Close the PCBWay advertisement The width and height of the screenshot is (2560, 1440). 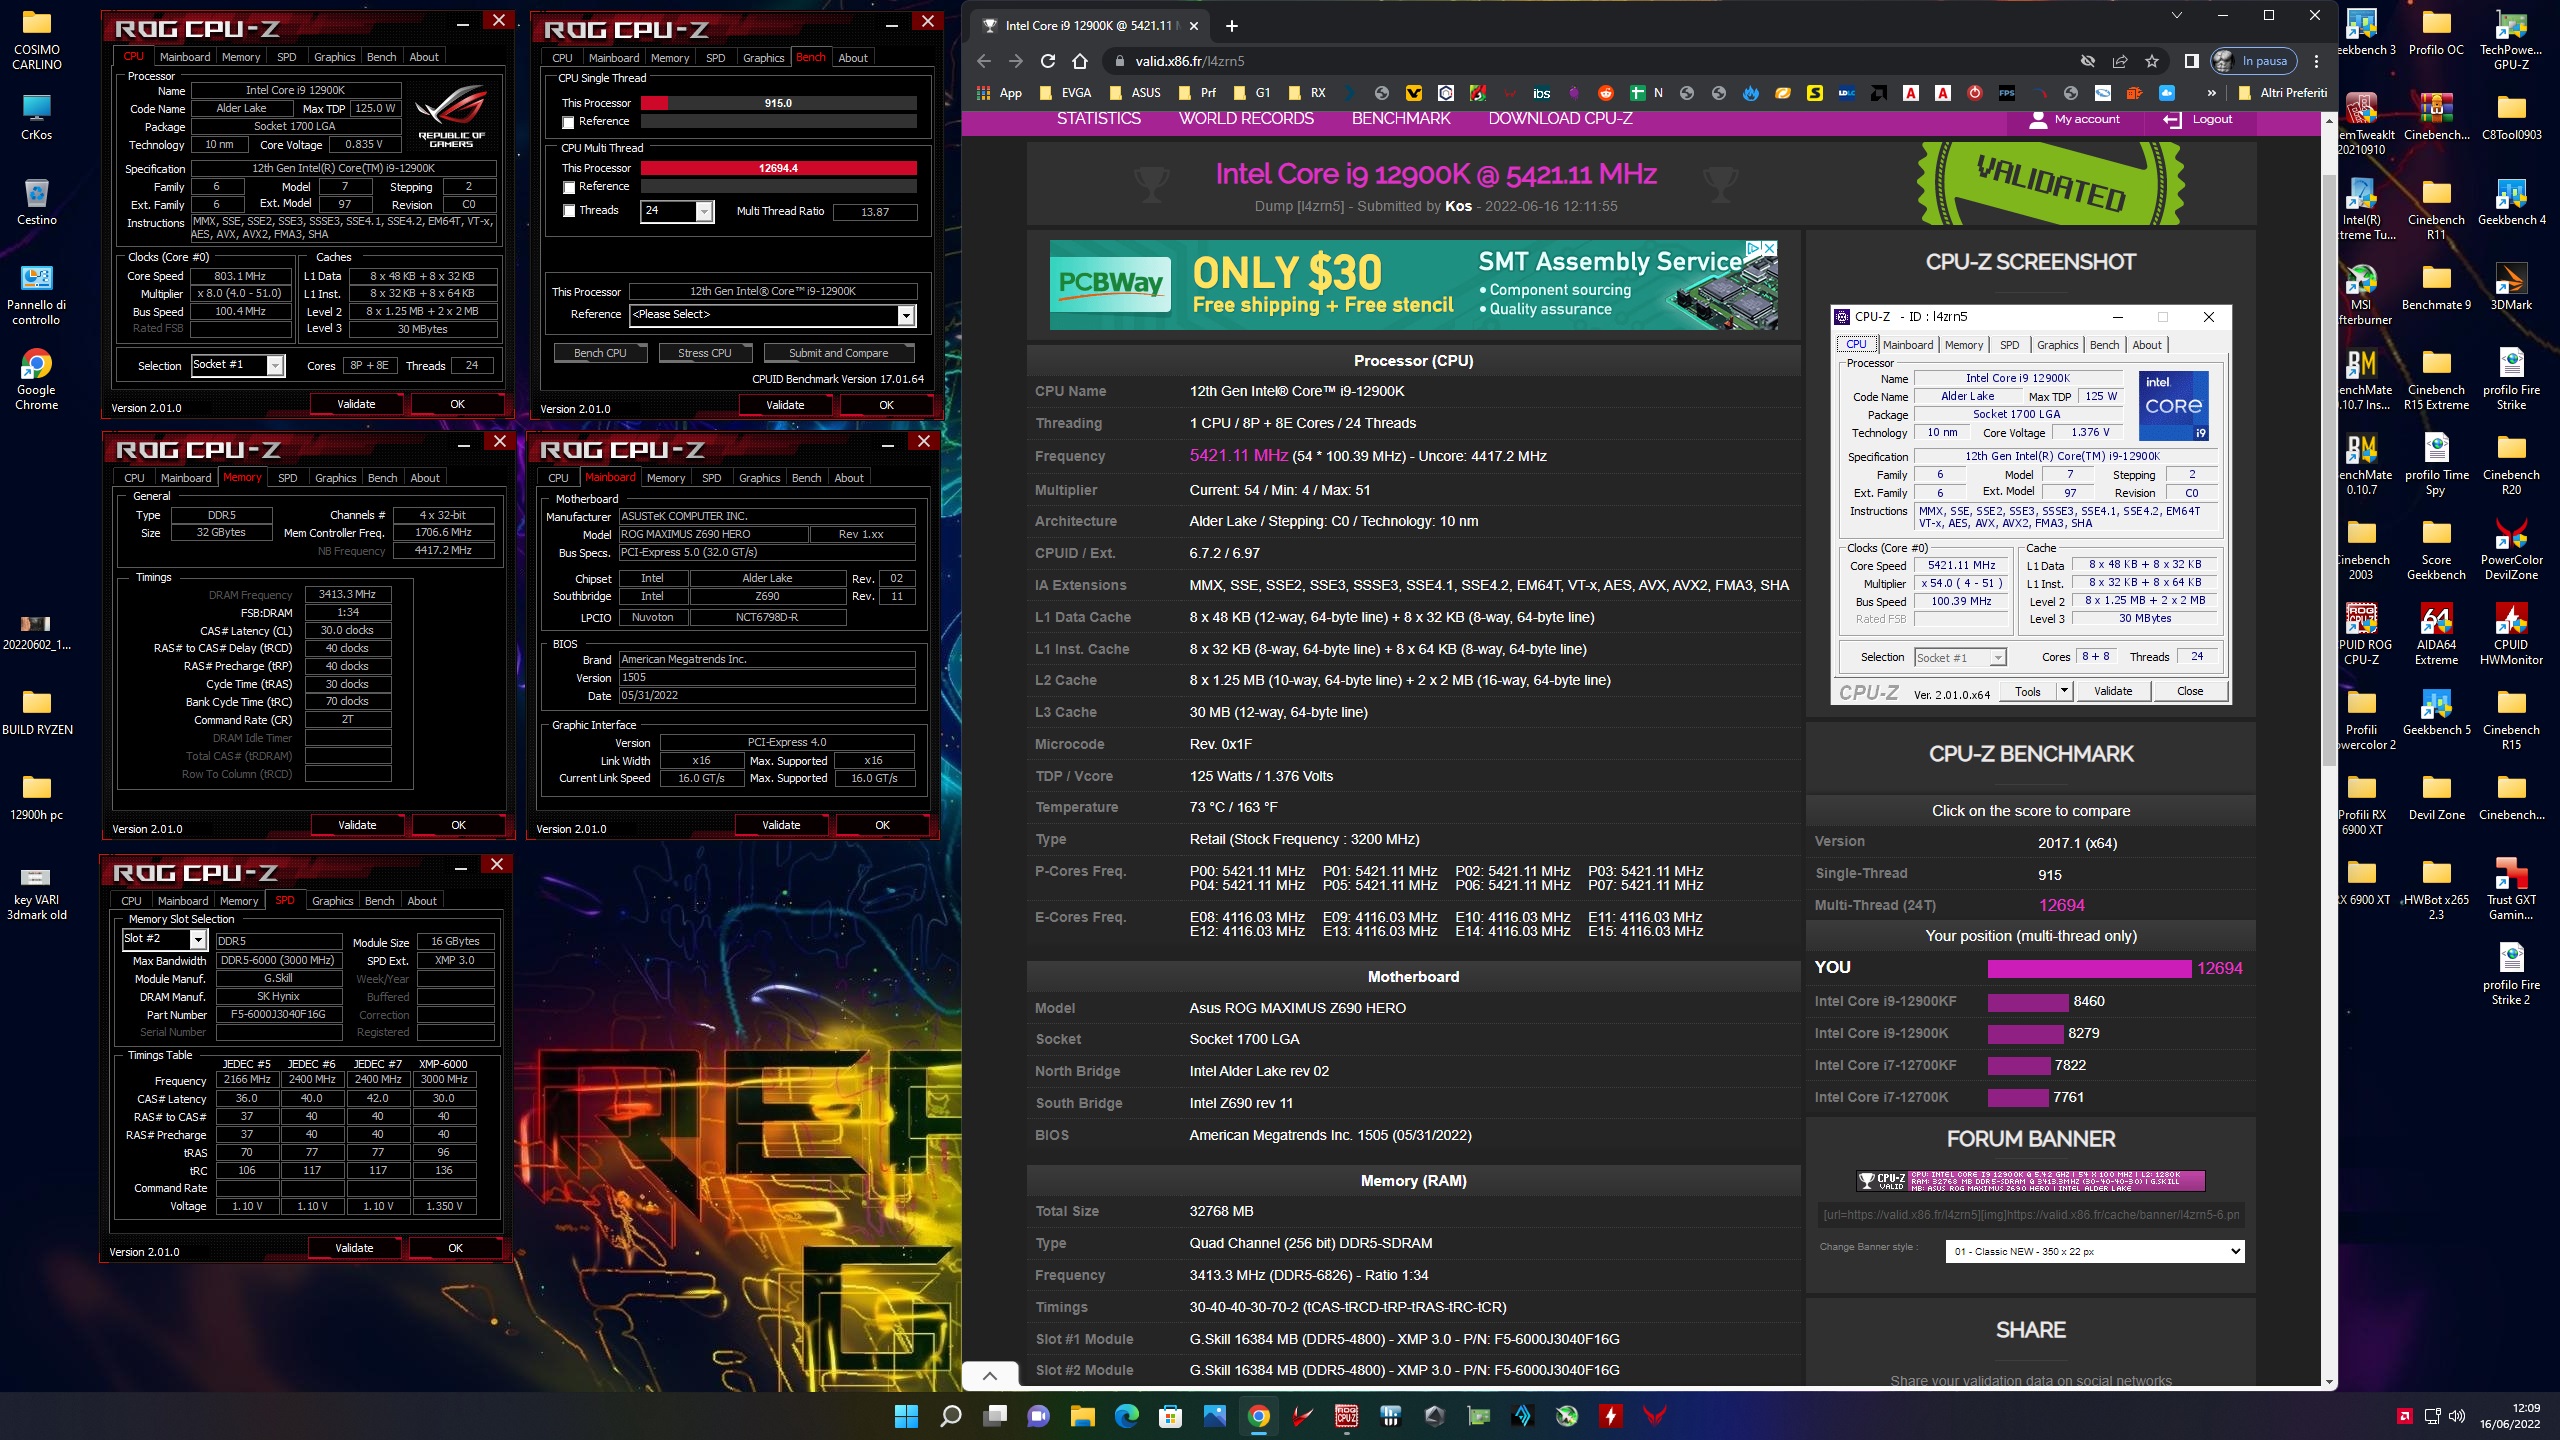click(x=1769, y=248)
